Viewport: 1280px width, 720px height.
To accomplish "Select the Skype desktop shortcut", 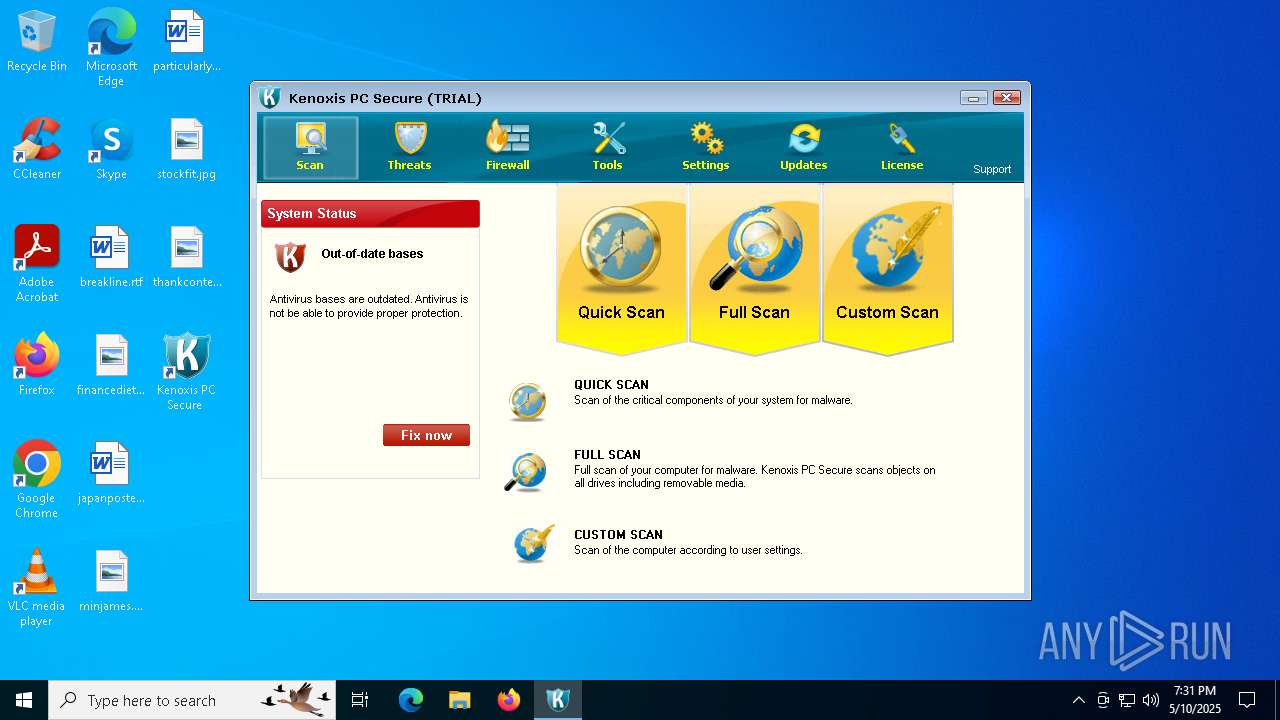I will pyautogui.click(x=111, y=150).
